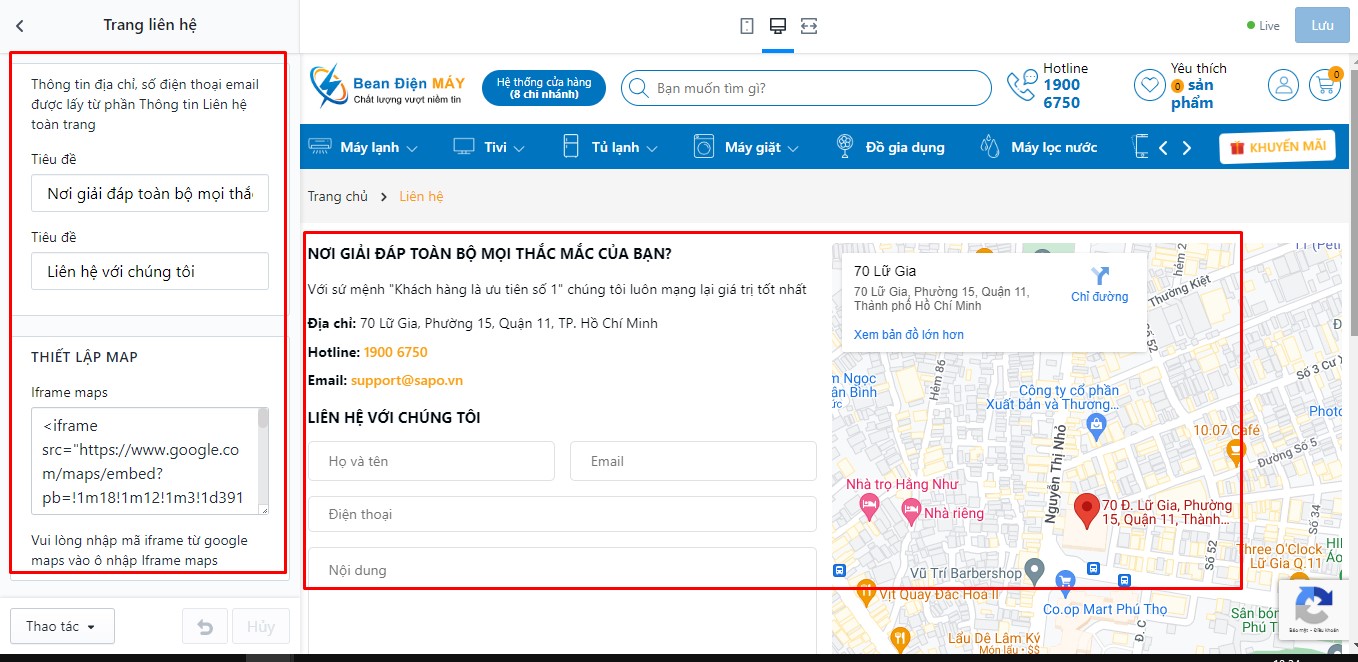Click the undo arrow button

point(205,627)
